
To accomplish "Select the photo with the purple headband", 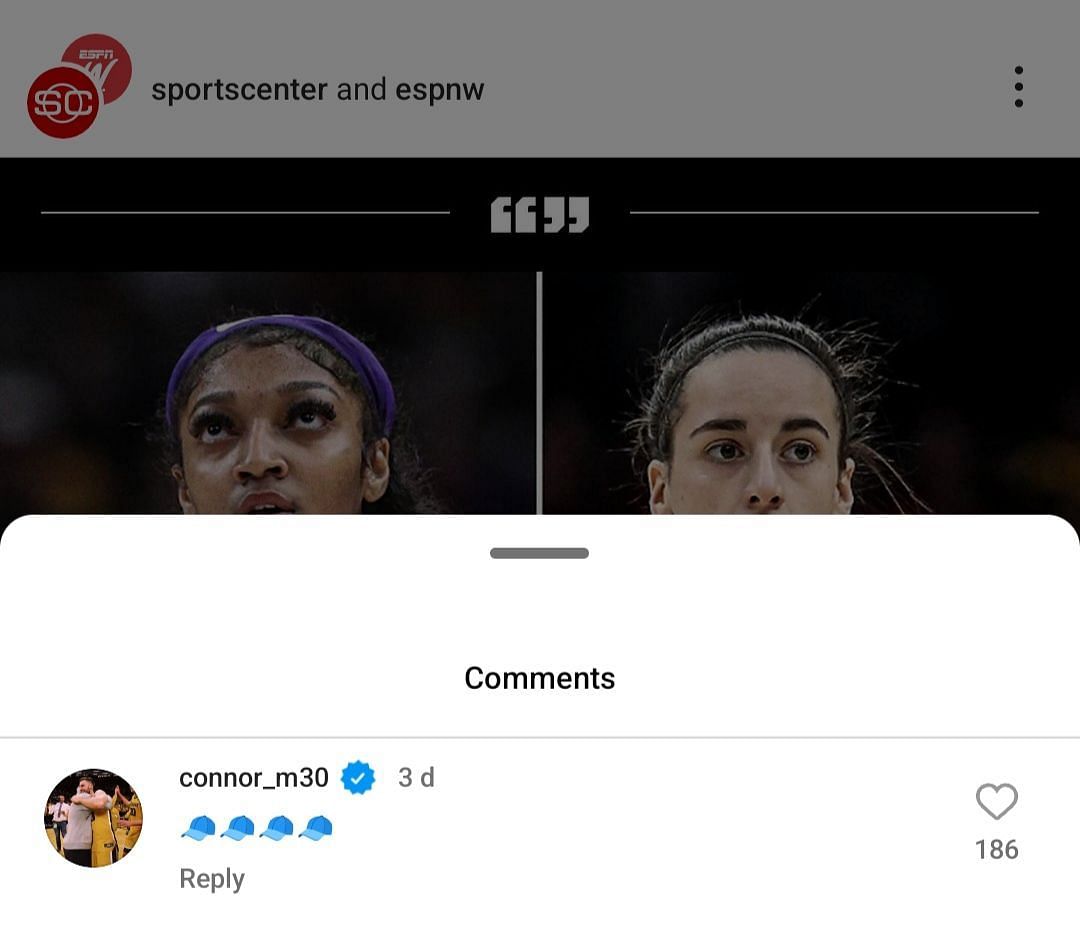I will click(x=267, y=393).
